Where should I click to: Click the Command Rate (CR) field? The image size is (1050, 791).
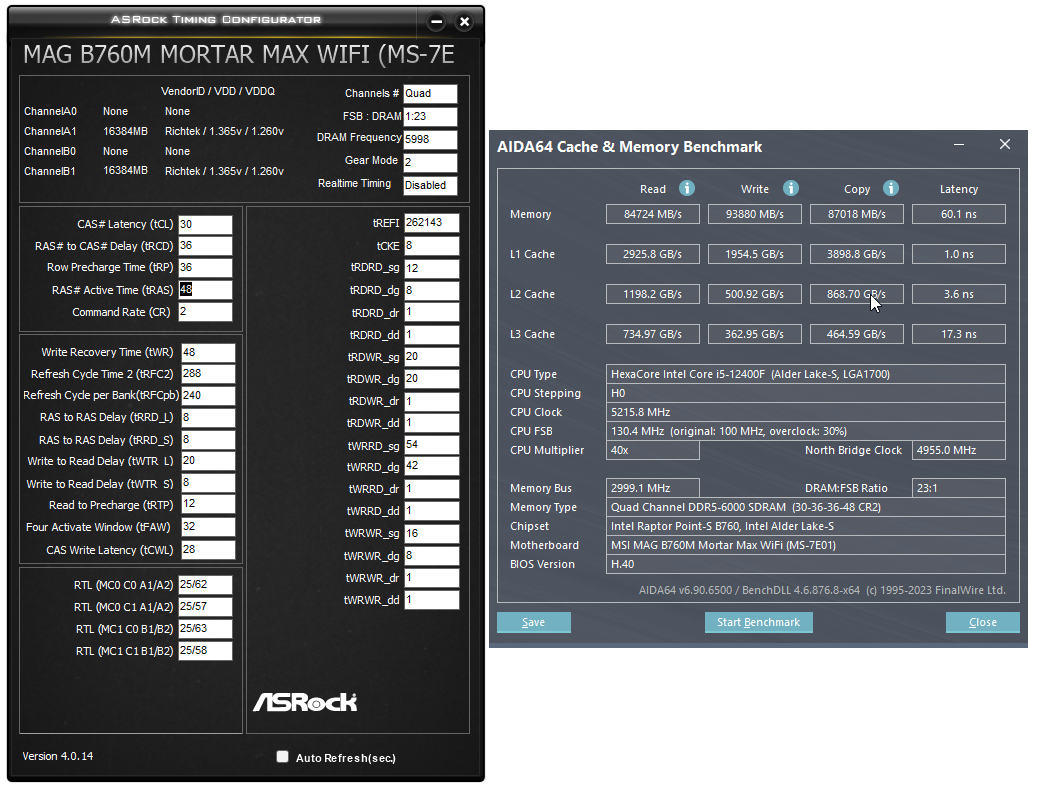205,311
